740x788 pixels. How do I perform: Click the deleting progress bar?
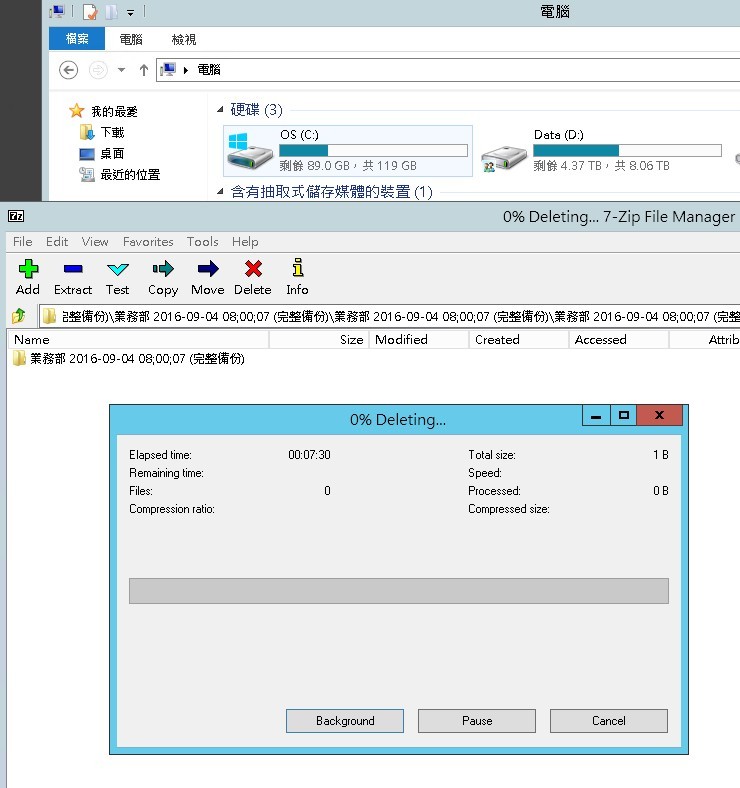(399, 590)
